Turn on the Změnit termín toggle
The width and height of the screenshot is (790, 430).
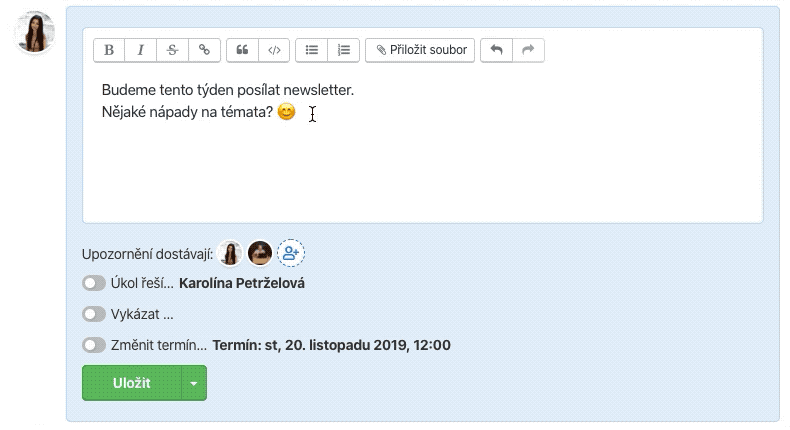point(94,345)
